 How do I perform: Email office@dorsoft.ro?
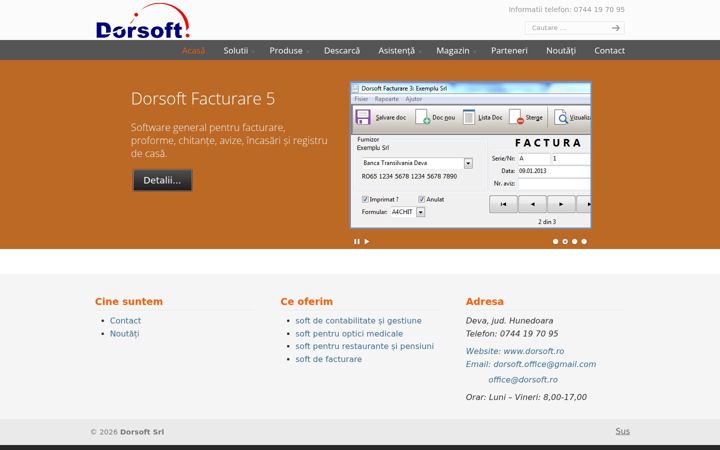pyautogui.click(x=523, y=380)
